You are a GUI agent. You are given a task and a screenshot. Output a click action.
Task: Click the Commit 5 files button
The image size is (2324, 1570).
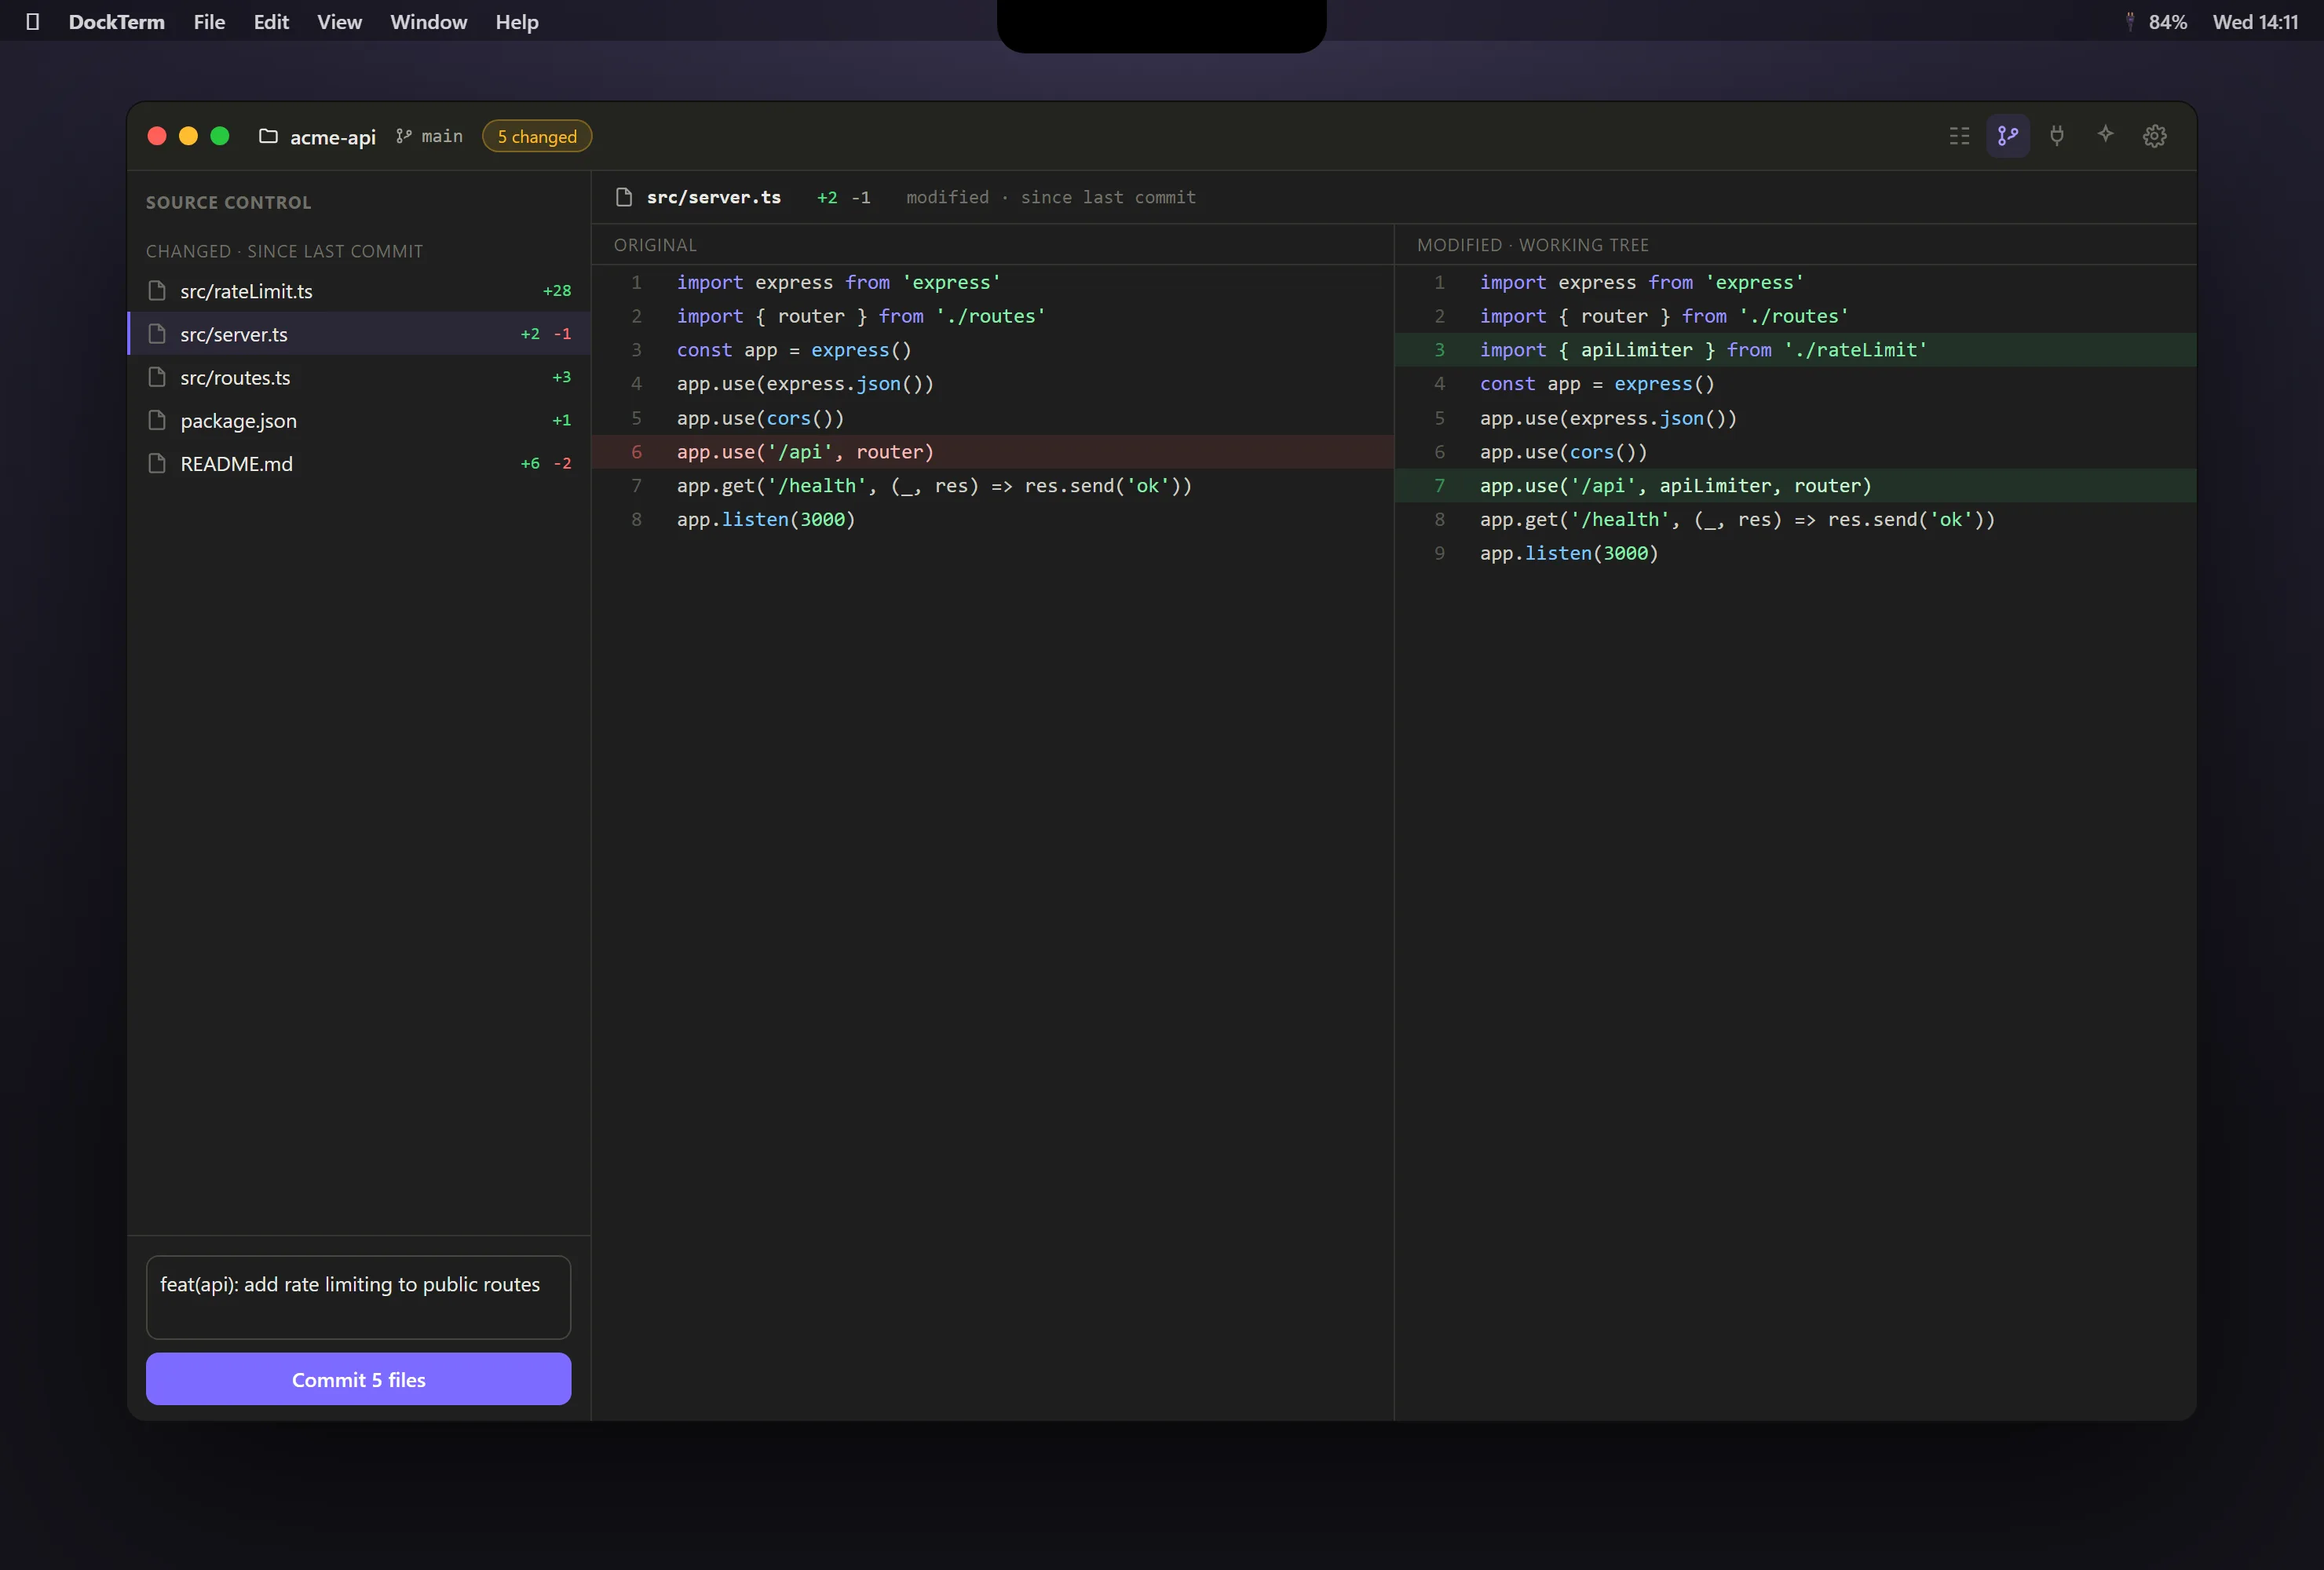click(x=359, y=1379)
